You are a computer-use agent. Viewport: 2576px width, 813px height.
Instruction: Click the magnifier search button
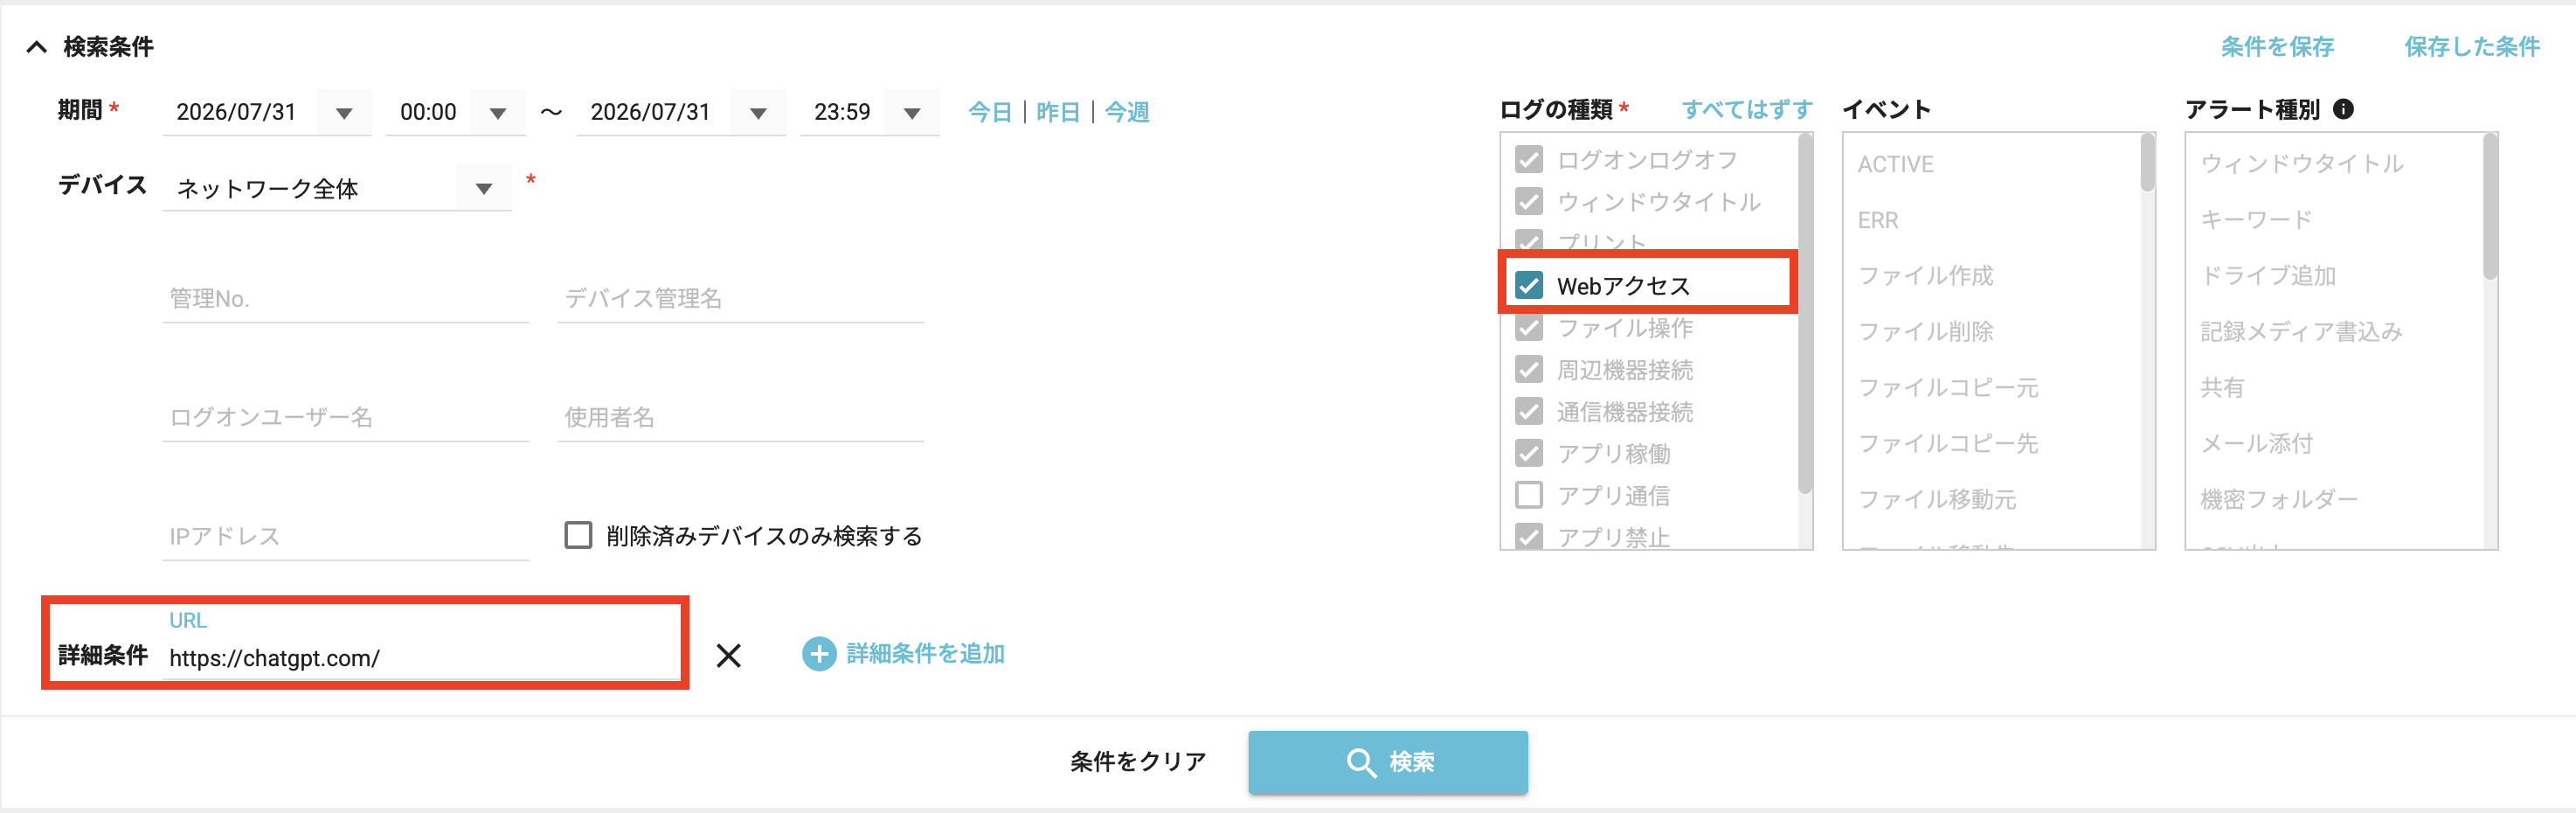pos(1387,762)
